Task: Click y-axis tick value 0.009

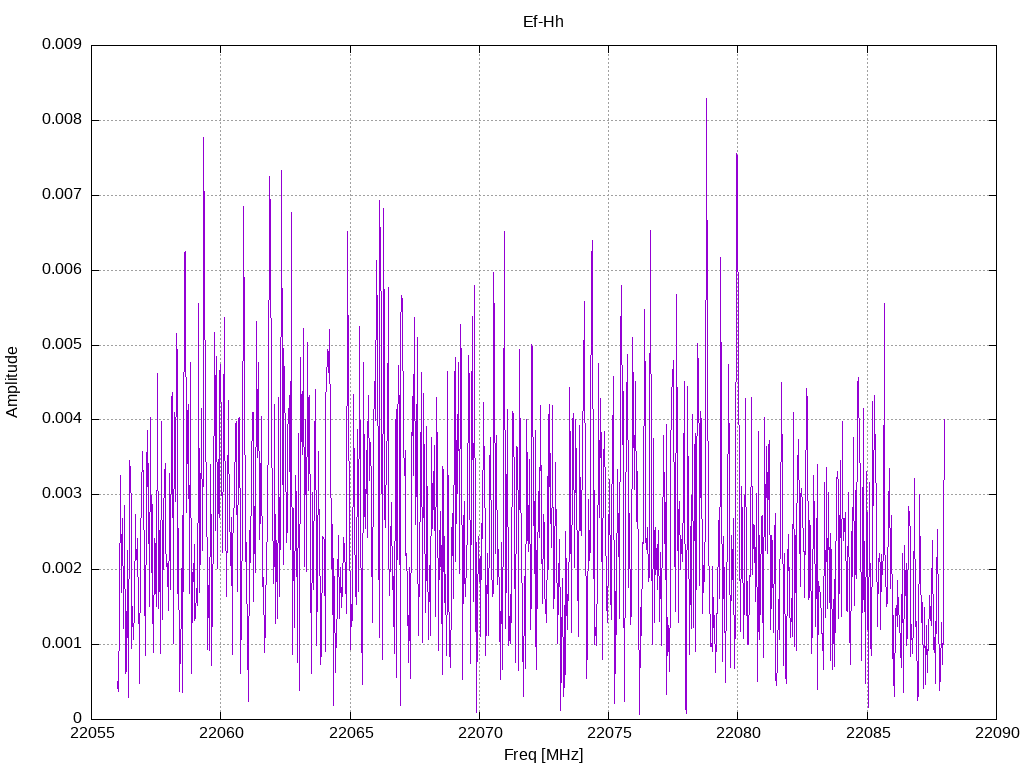Action: coord(61,44)
